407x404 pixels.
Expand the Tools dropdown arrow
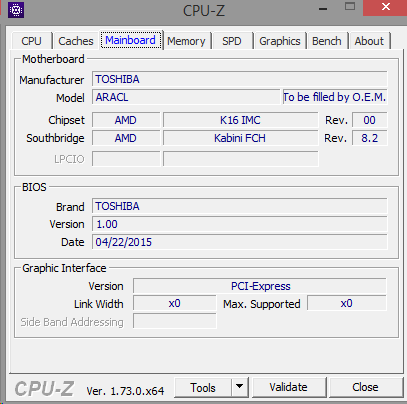[239, 388]
